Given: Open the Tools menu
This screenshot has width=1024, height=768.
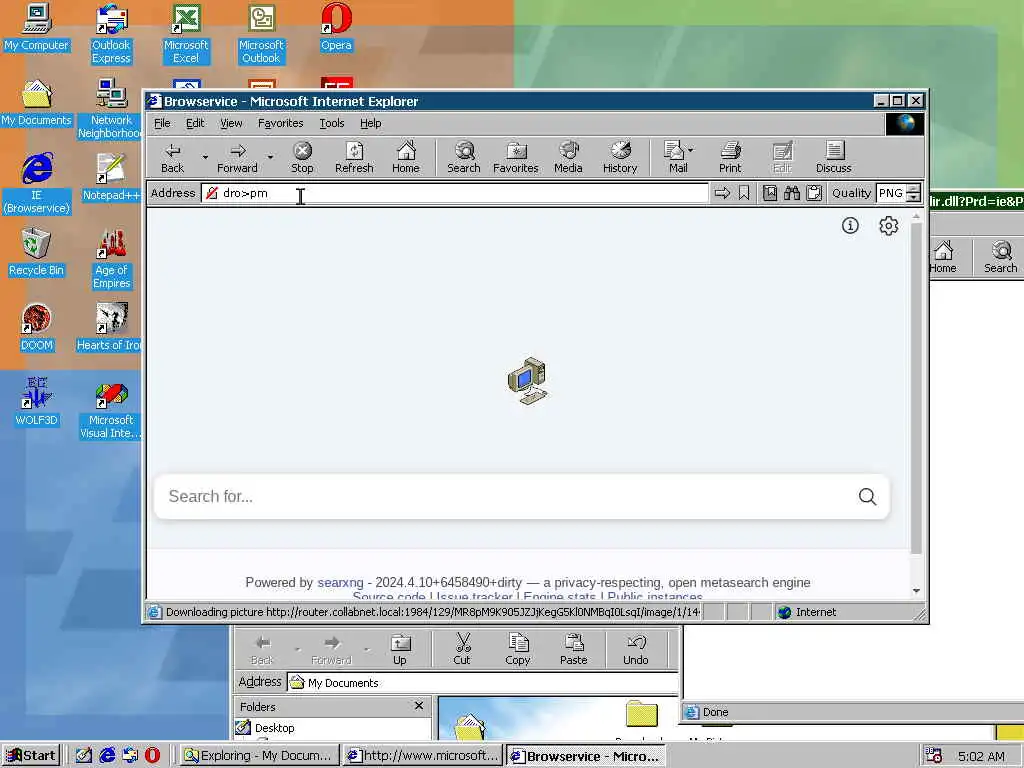Looking at the screenshot, I should pos(331,123).
